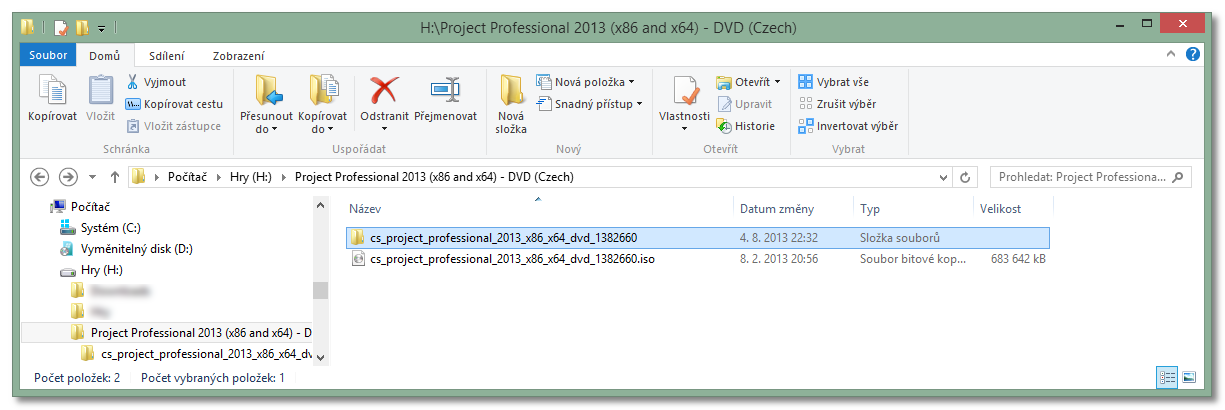Viewport: 1225px width, 410px height.
Task: Switch to the Zobrazení ribbon tab
Action: pyautogui.click(x=238, y=56)
